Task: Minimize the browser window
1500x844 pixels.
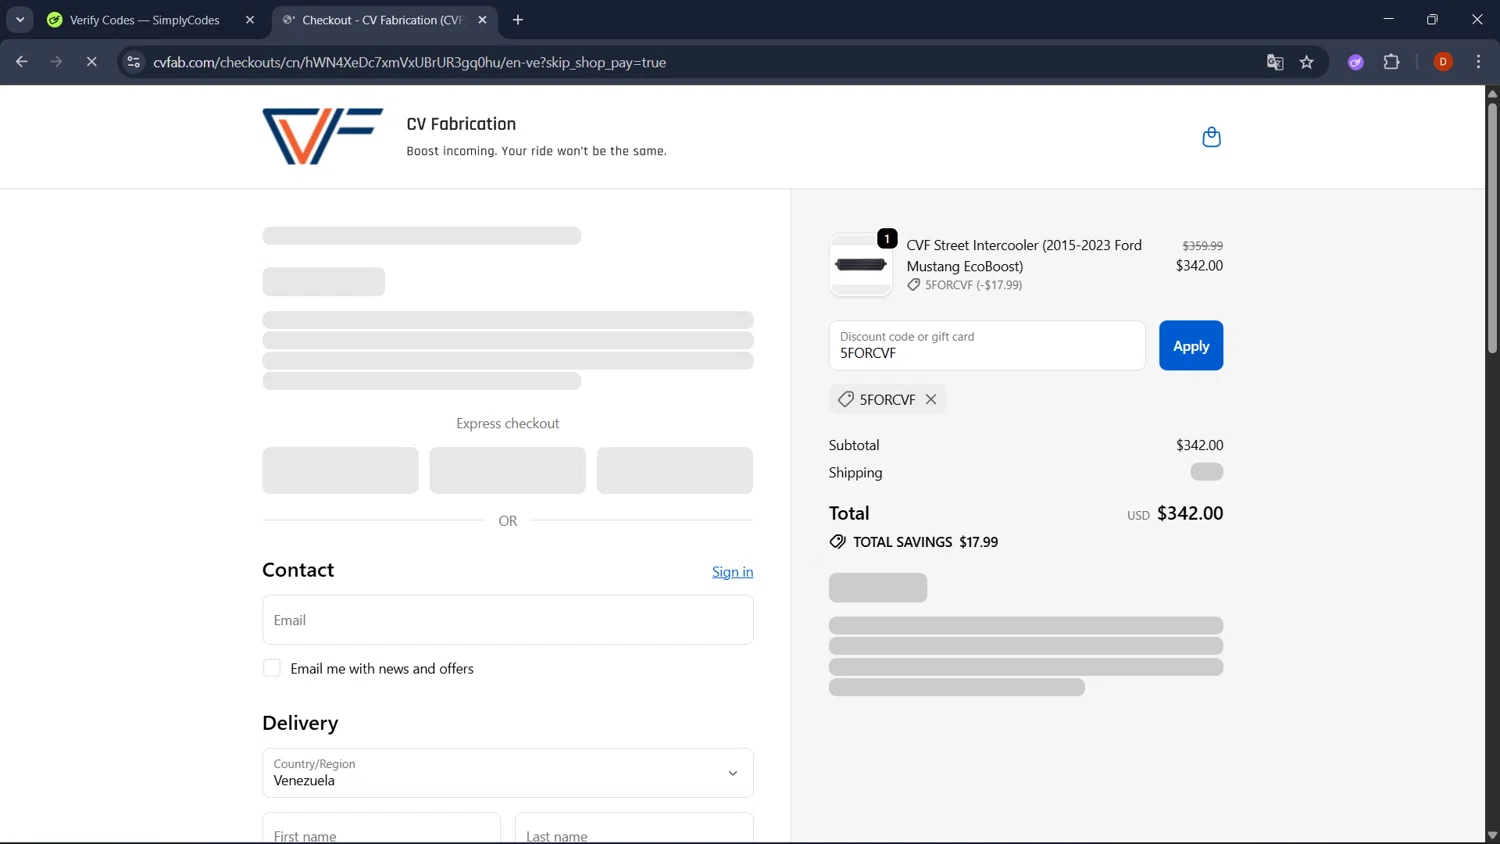Action: [x=1388, y=19]
